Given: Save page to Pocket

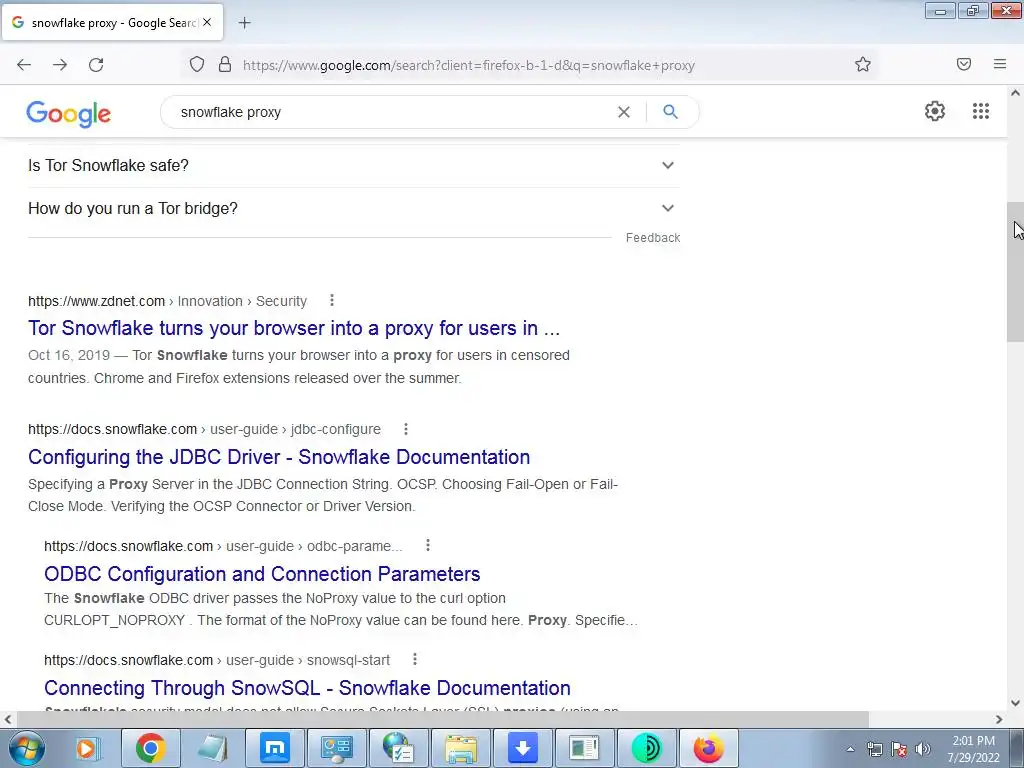Looking at the screenshot, I should click(964, 64).
